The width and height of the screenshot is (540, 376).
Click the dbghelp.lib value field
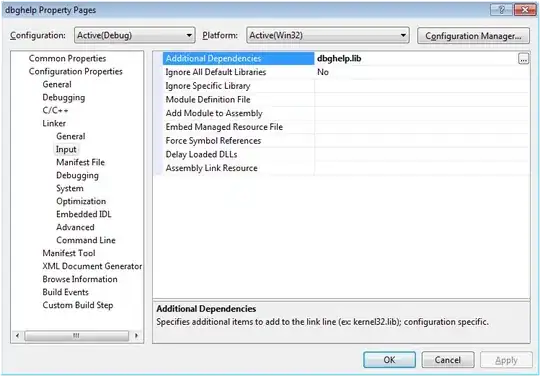tap(417, 59)
